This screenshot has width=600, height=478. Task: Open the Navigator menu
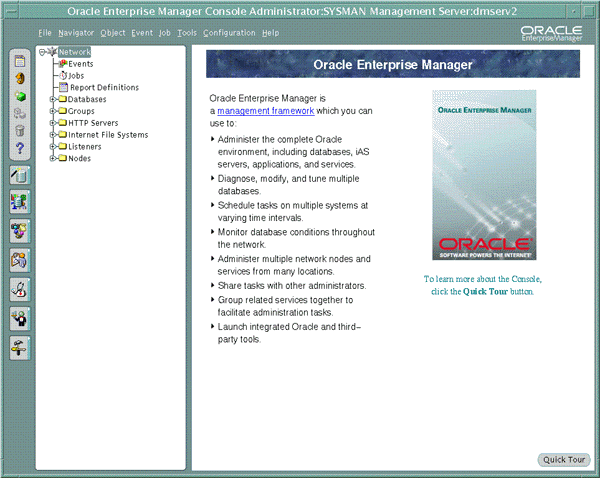(x=76, y=33)
